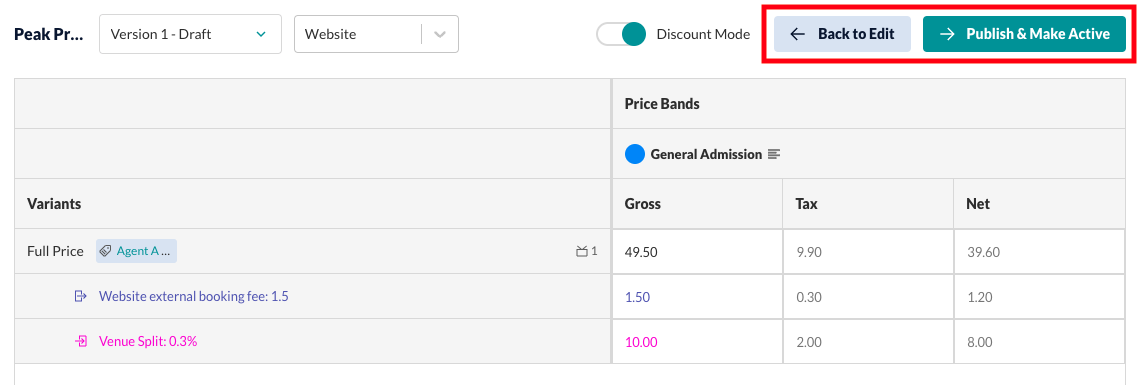Click the channel count icon beside Full Price
This screenshot has height=385, width=1140.
[x=581, y=251]
